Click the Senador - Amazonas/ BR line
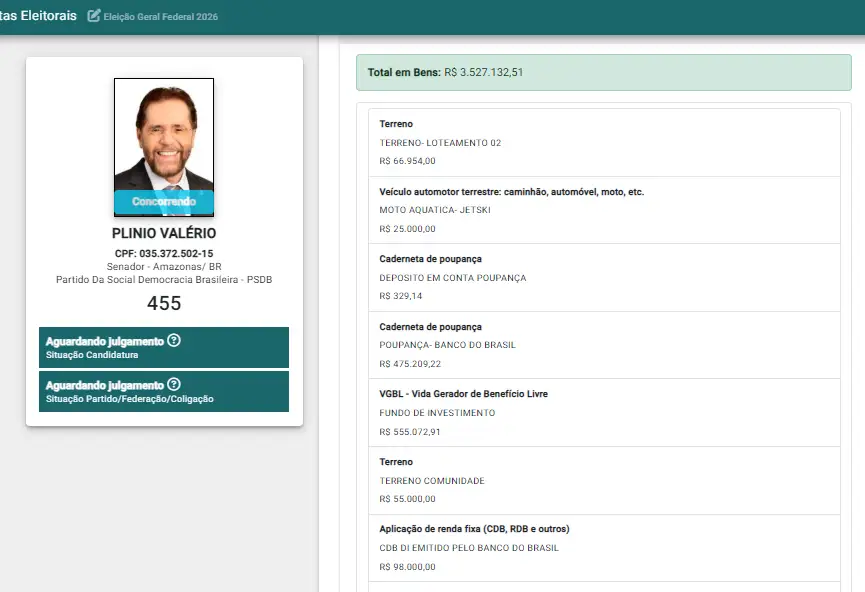Viewport: 865px width, 592px height. pyautogui.click(x=164, y=266)
